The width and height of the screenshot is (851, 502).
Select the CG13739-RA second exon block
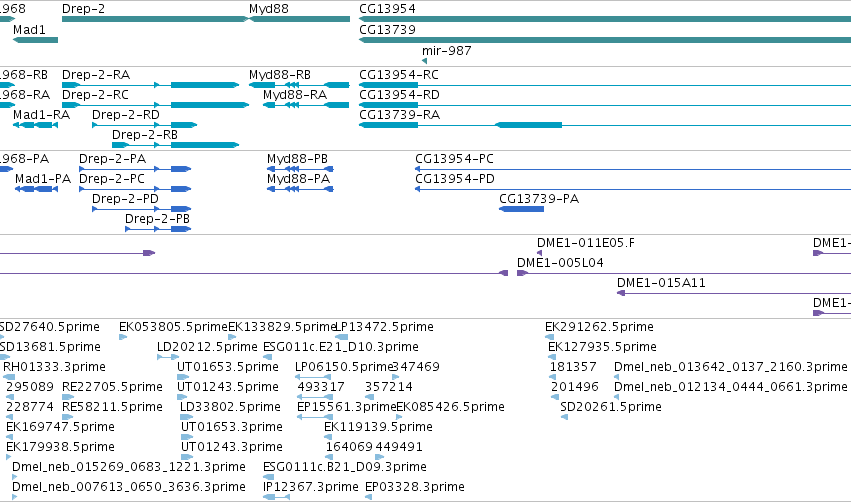529,125
